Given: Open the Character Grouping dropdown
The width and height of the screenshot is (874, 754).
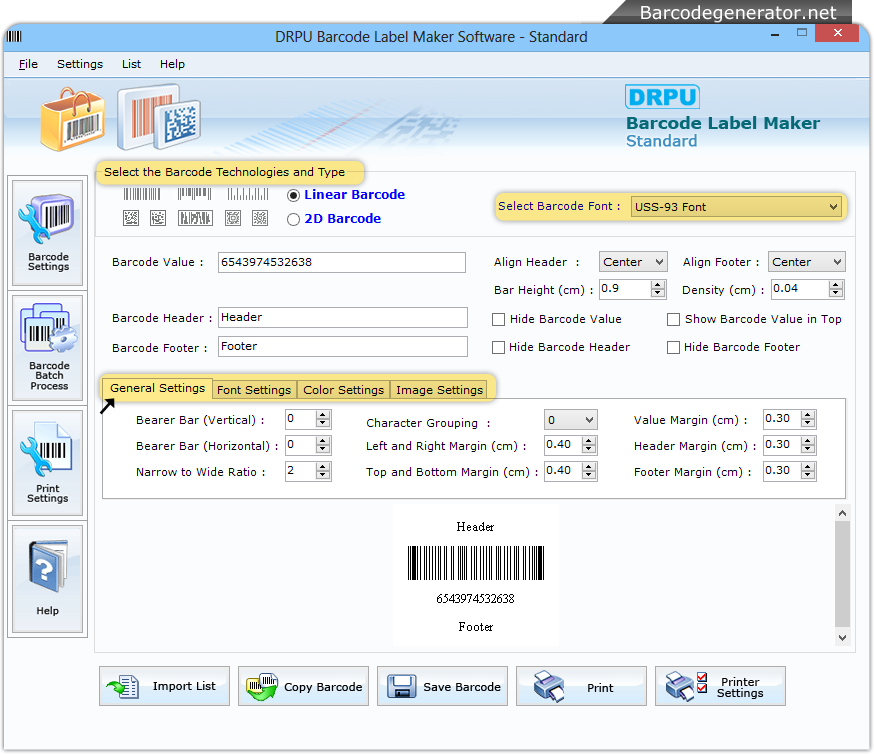Looking at the screenshot, I should pyautogui.click(x=571, y=420).
